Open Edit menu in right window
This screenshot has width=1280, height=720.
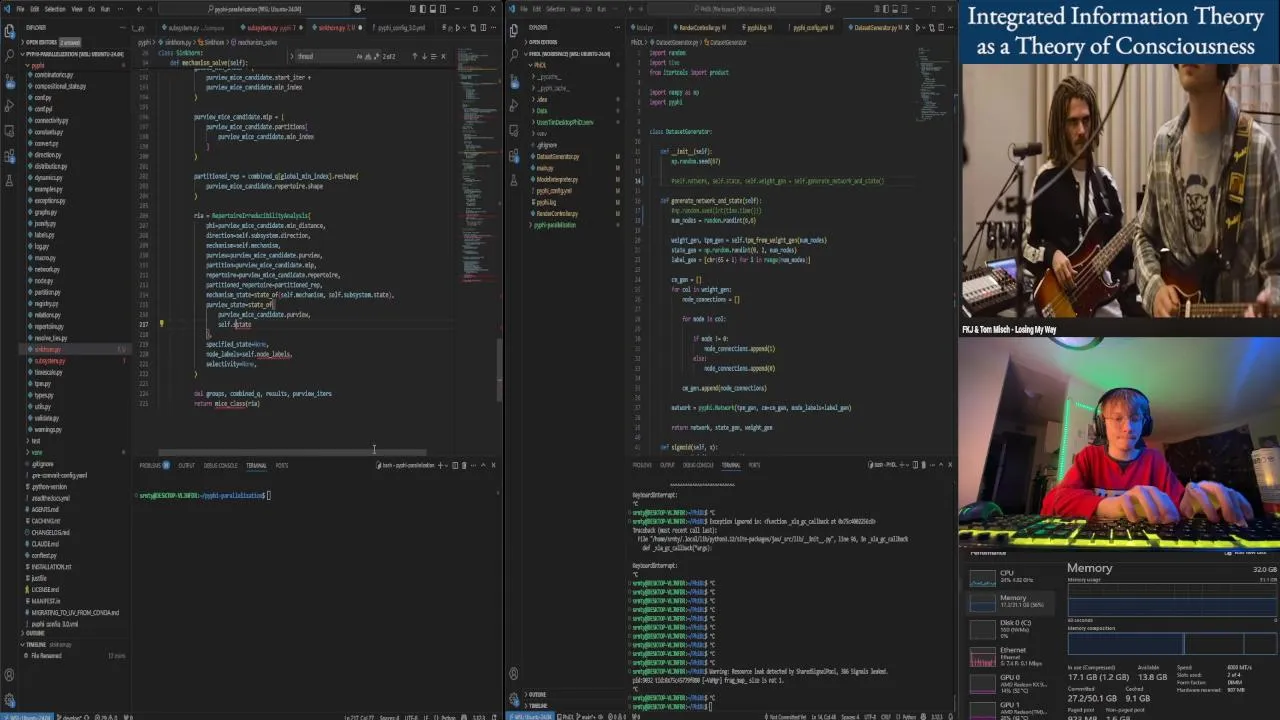click(536, 9)
